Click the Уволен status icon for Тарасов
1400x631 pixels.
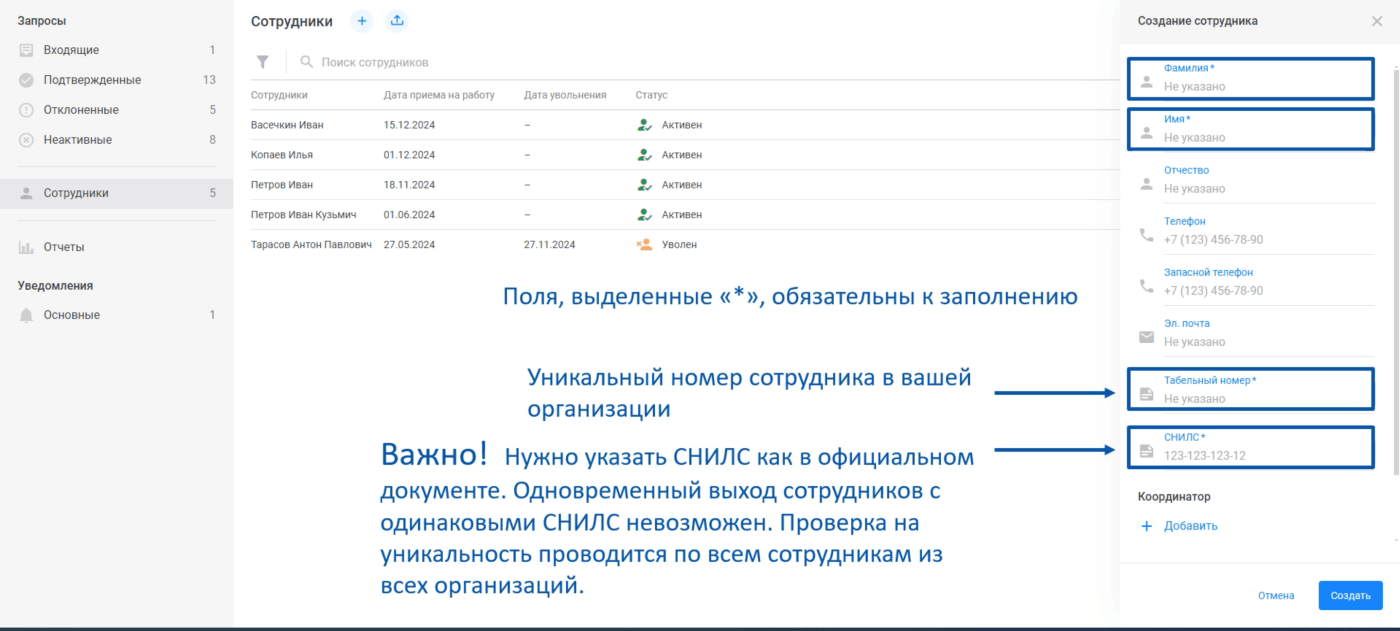(644, 244)
